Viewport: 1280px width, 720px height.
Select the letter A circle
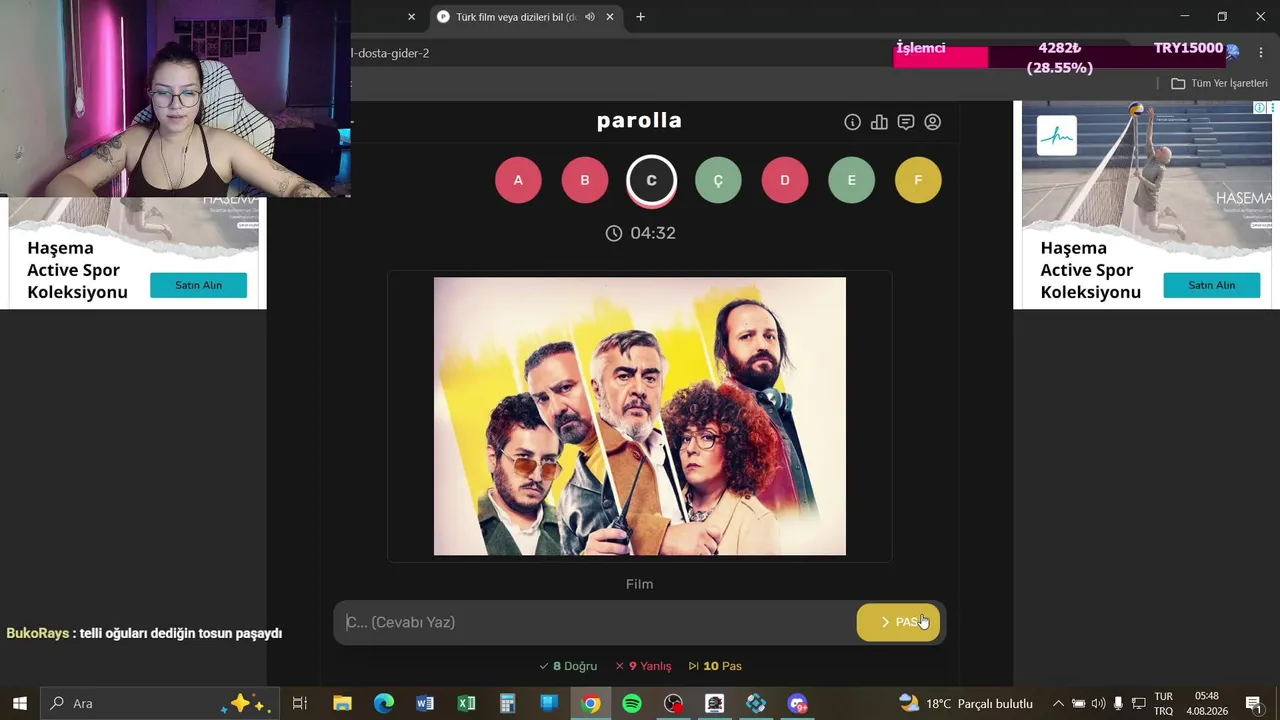[x=518, y=180]
